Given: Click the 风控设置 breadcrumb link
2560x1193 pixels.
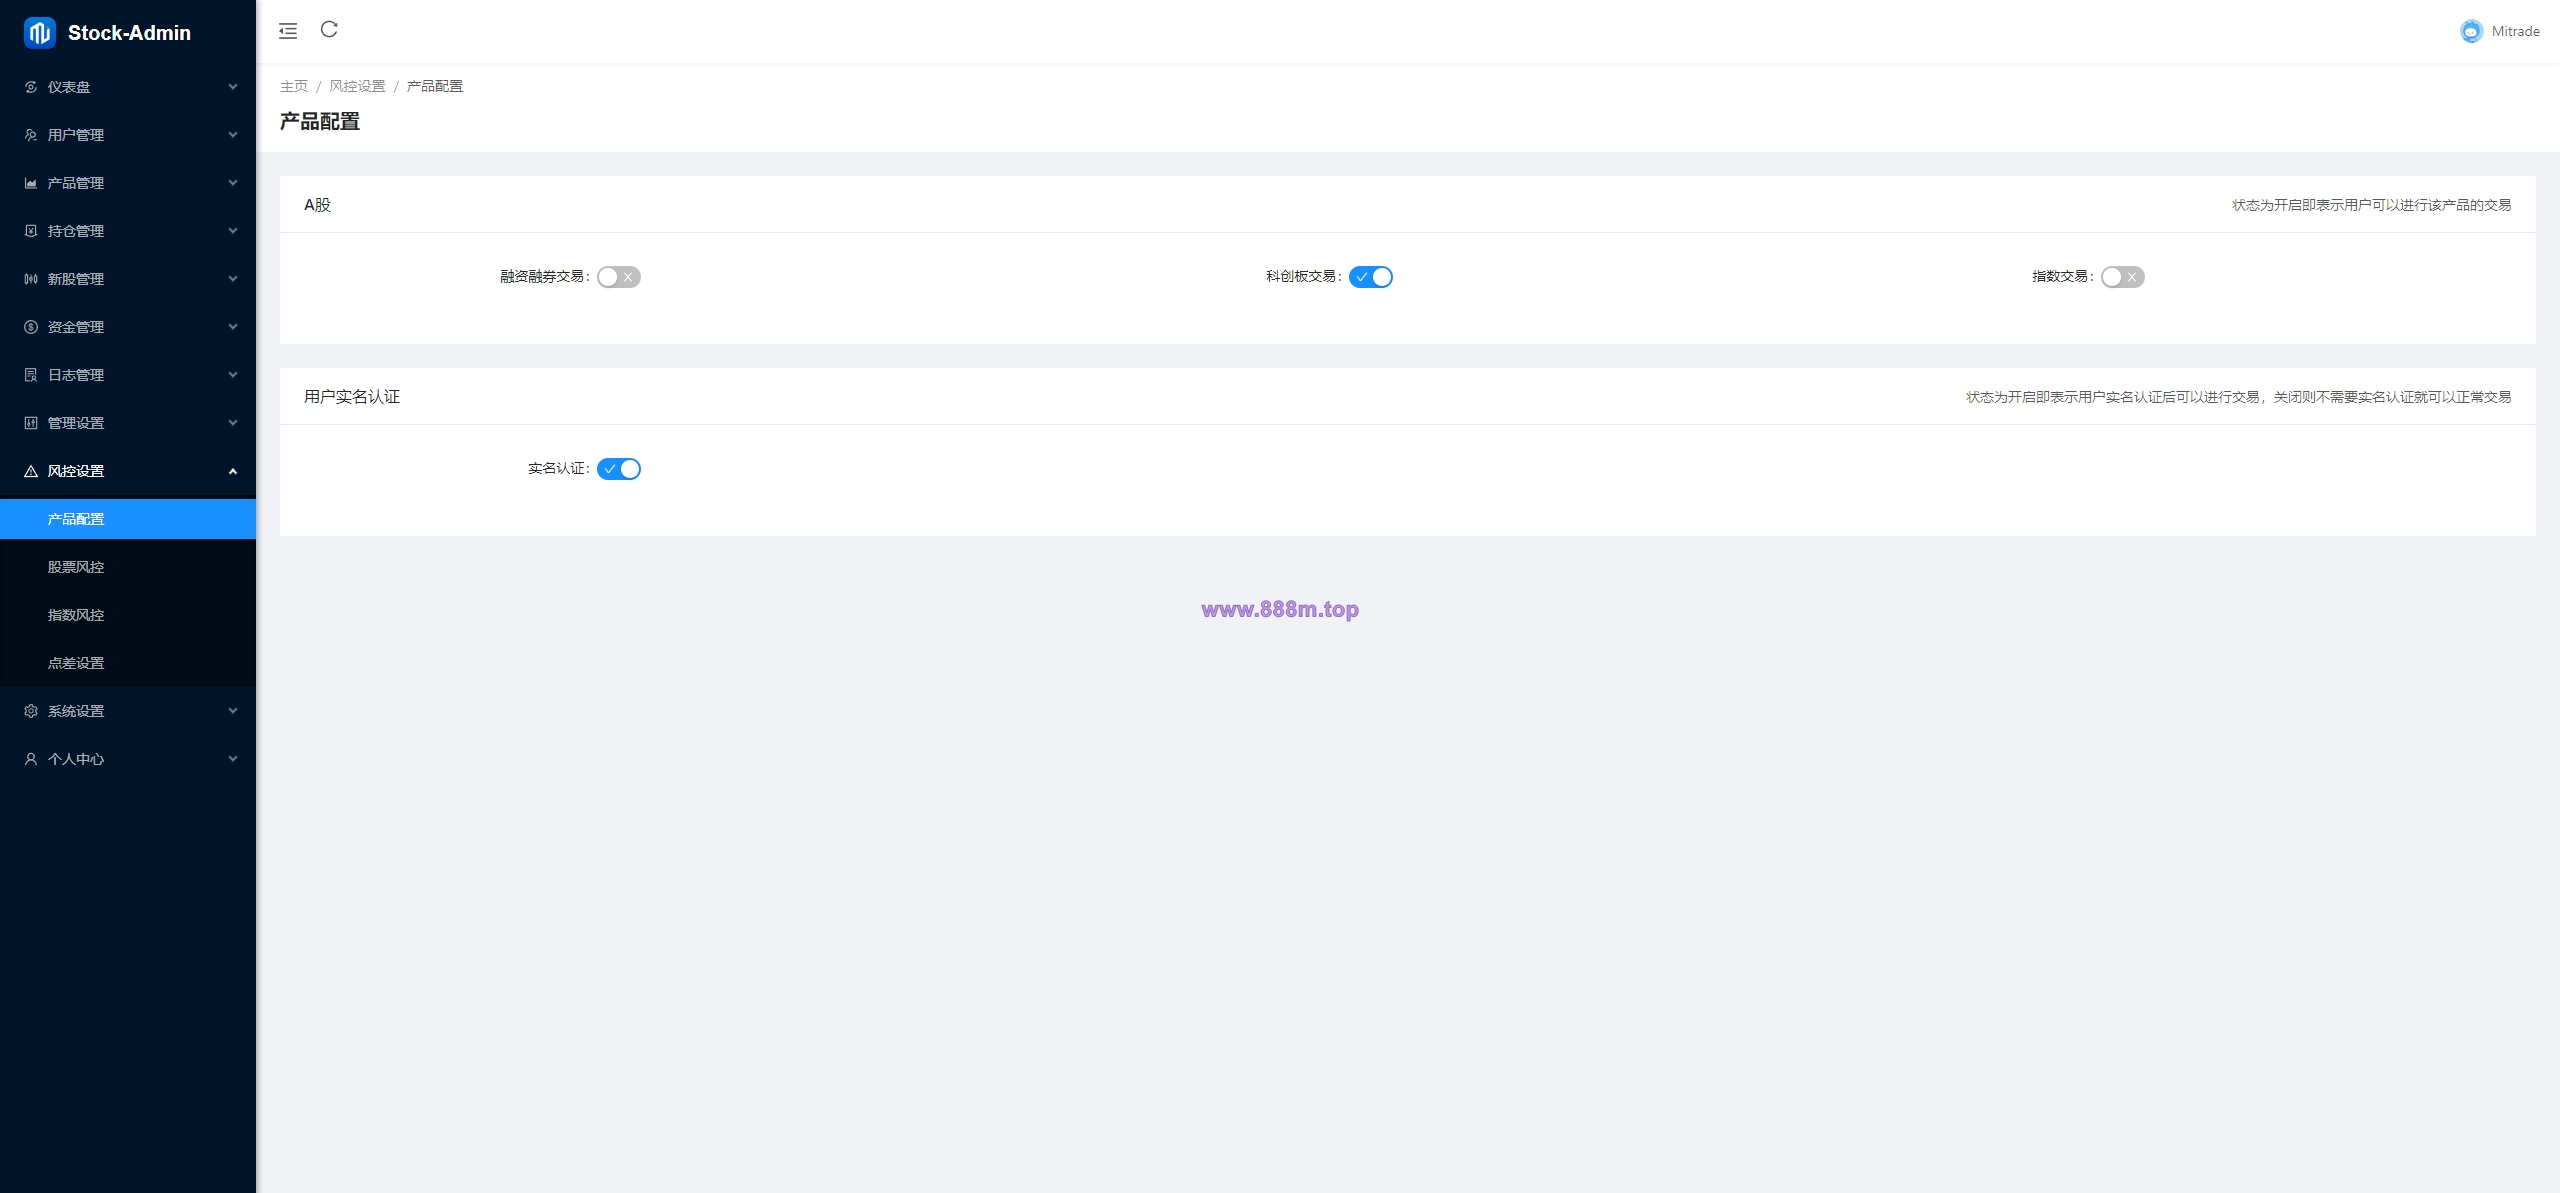Looking at the screenshot, I should point(357,86).
